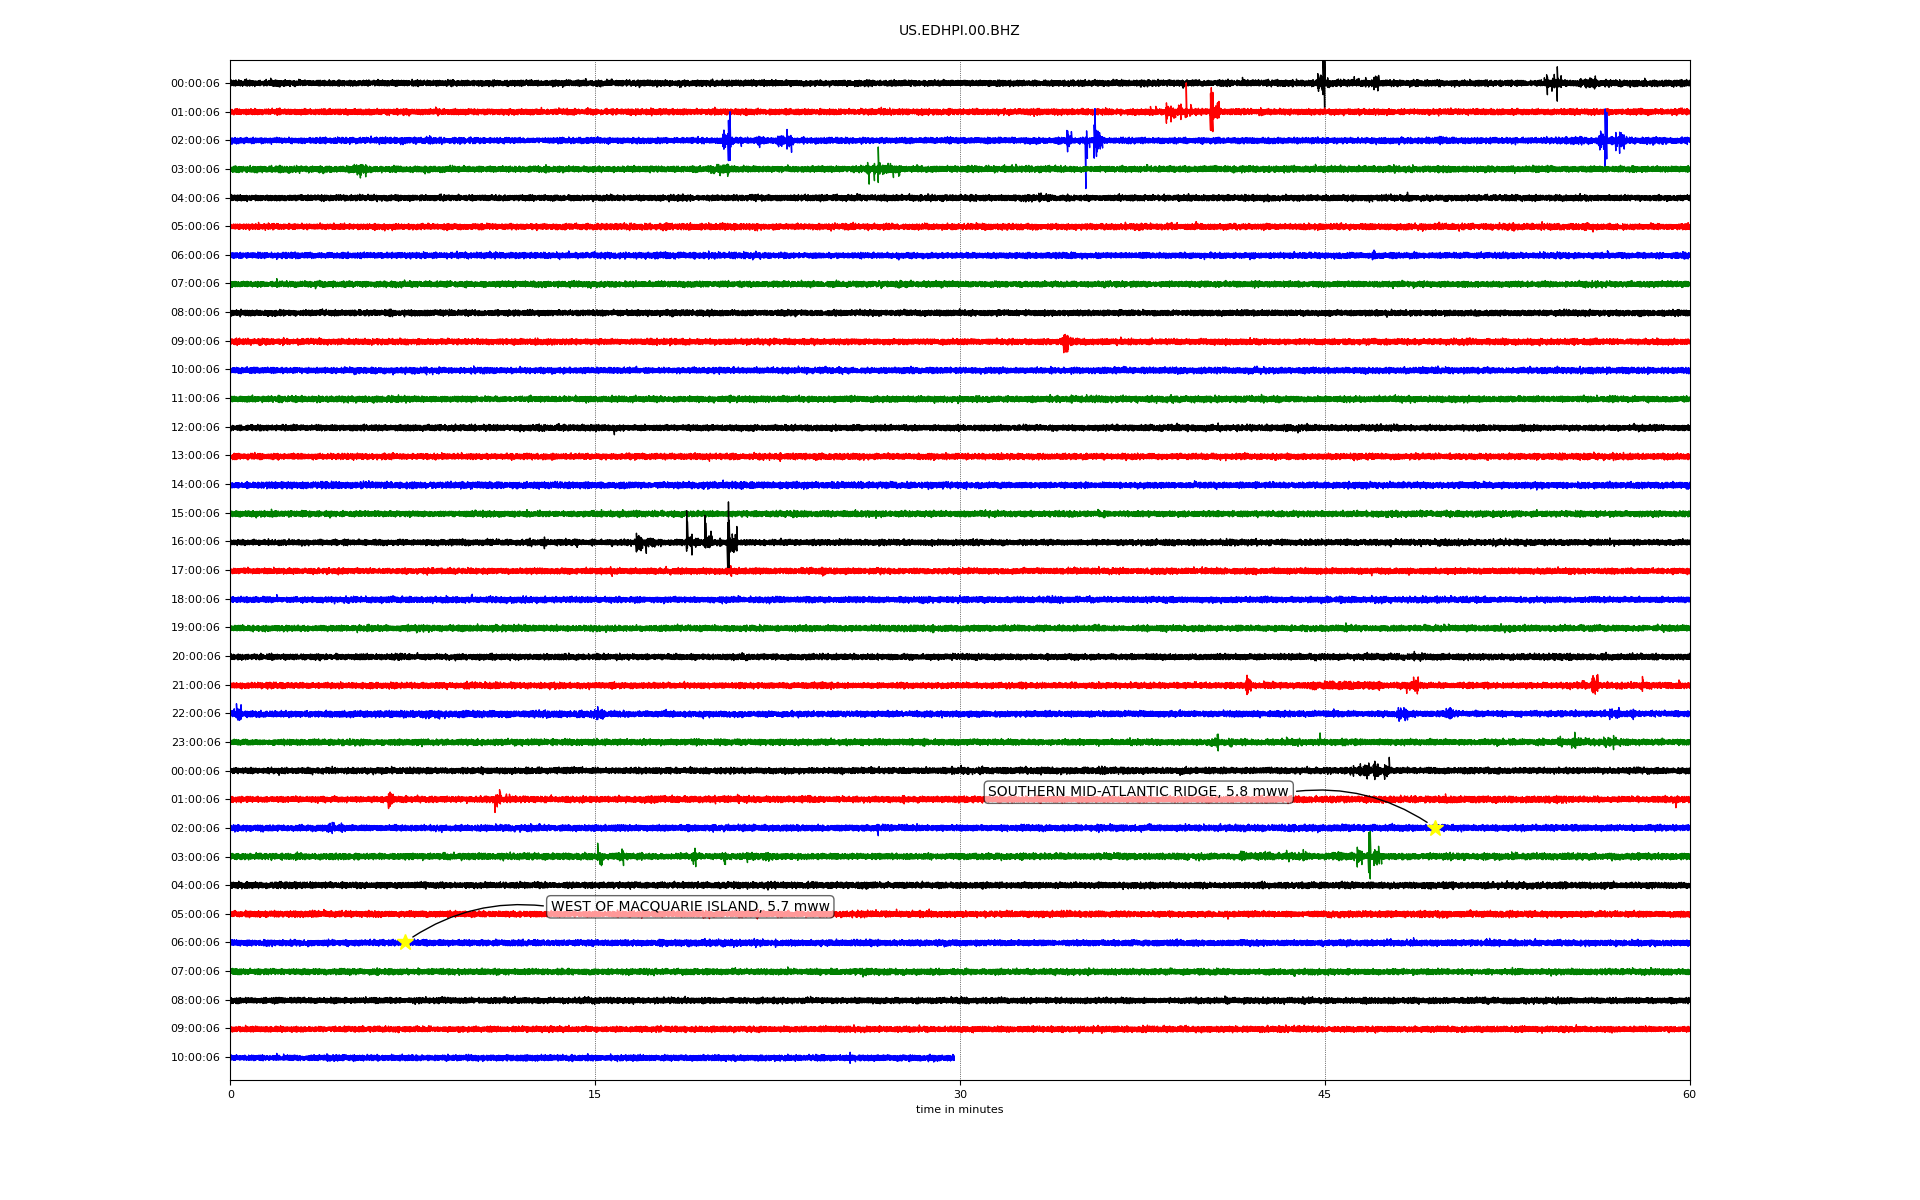Screen dimensions: 1920x1200
Task: Click the West of Macquarie Island star marker
Action: [x=405, y=942]
